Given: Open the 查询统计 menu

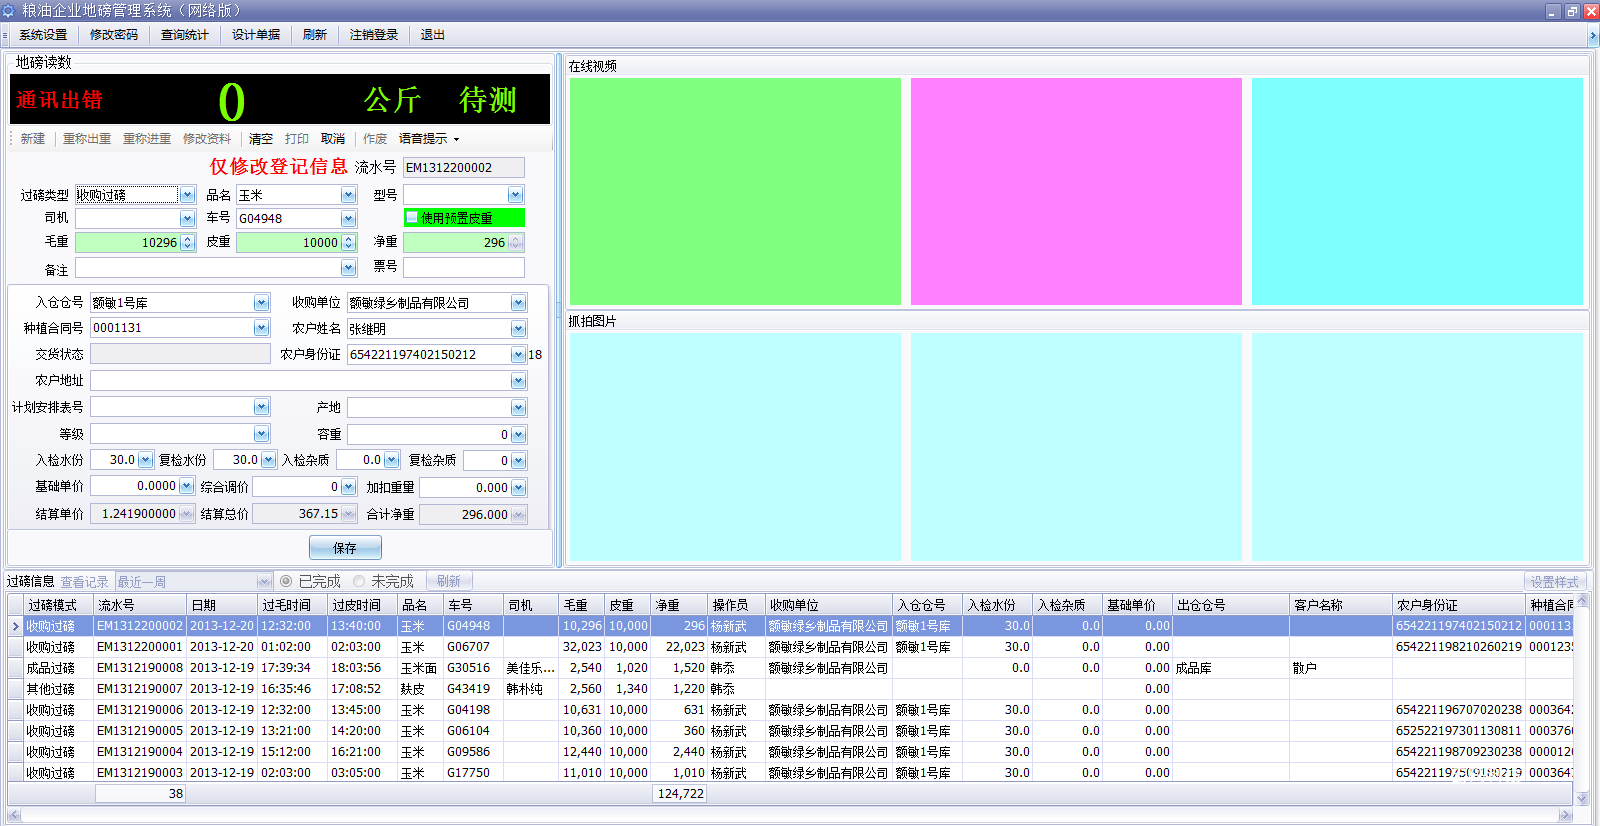Looking at the screenshot, I should [185, 35].
